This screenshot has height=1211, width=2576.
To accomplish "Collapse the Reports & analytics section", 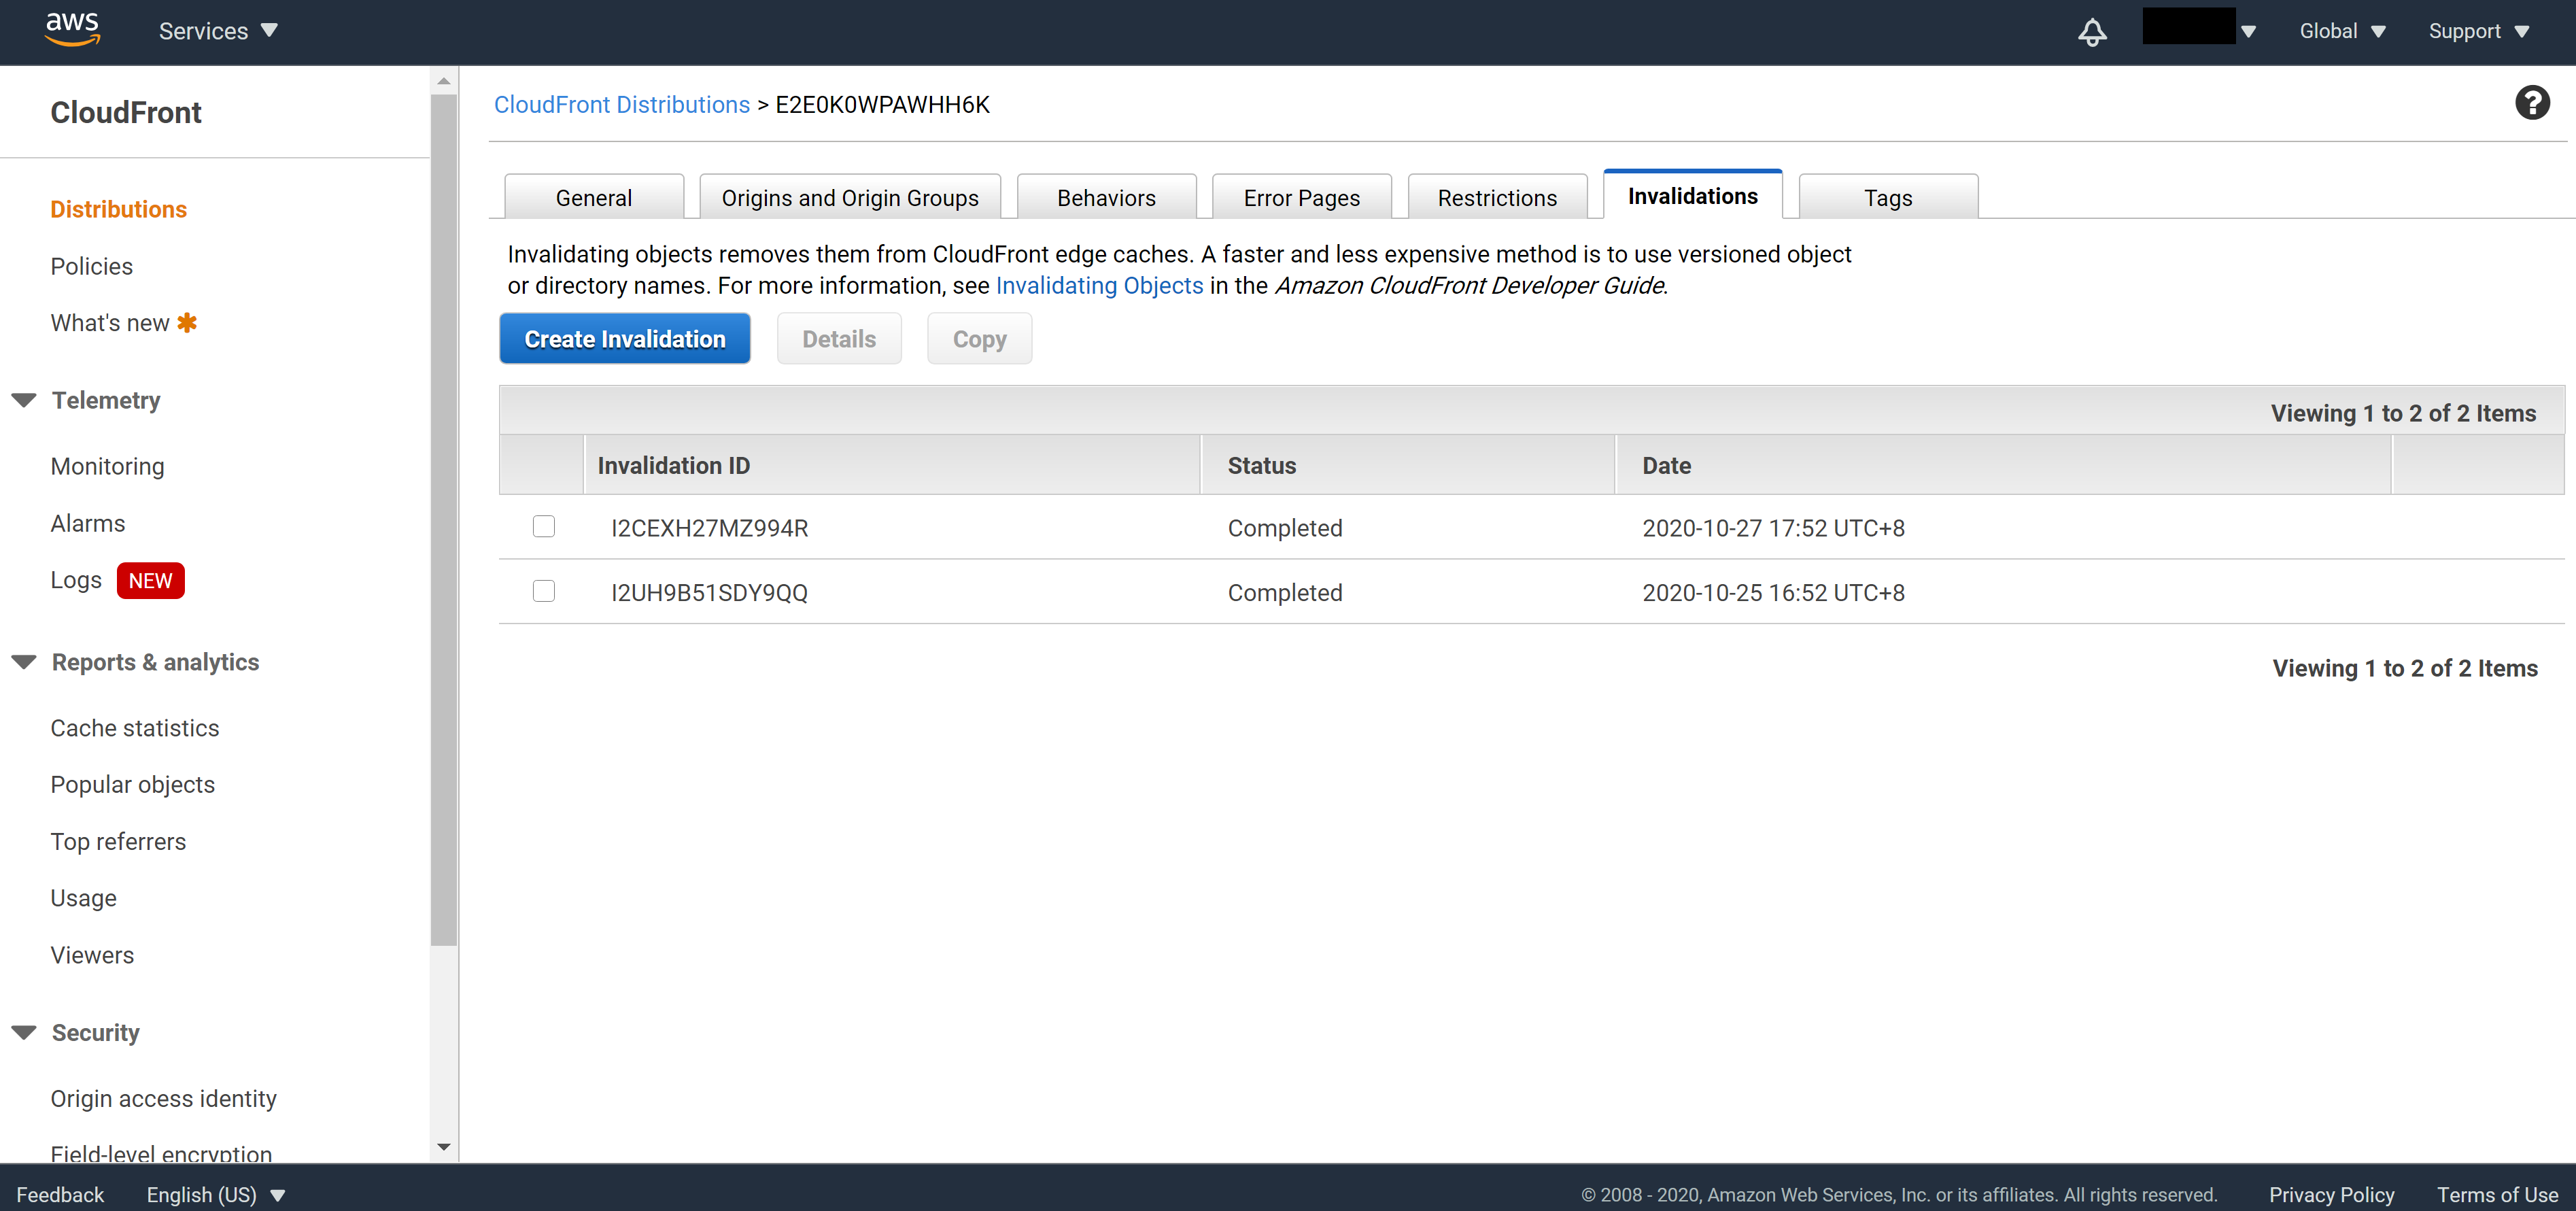I will click(24, 662).
